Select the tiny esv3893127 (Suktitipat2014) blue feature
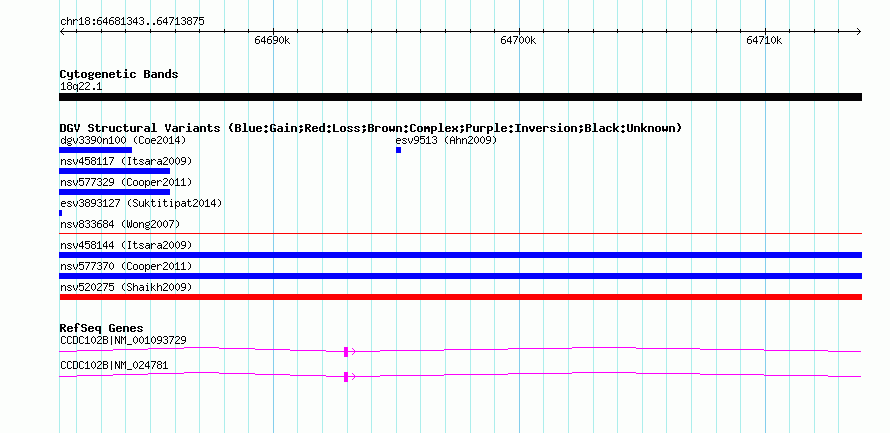This screenshot has width=890, height=433. (x=61, y=213)
